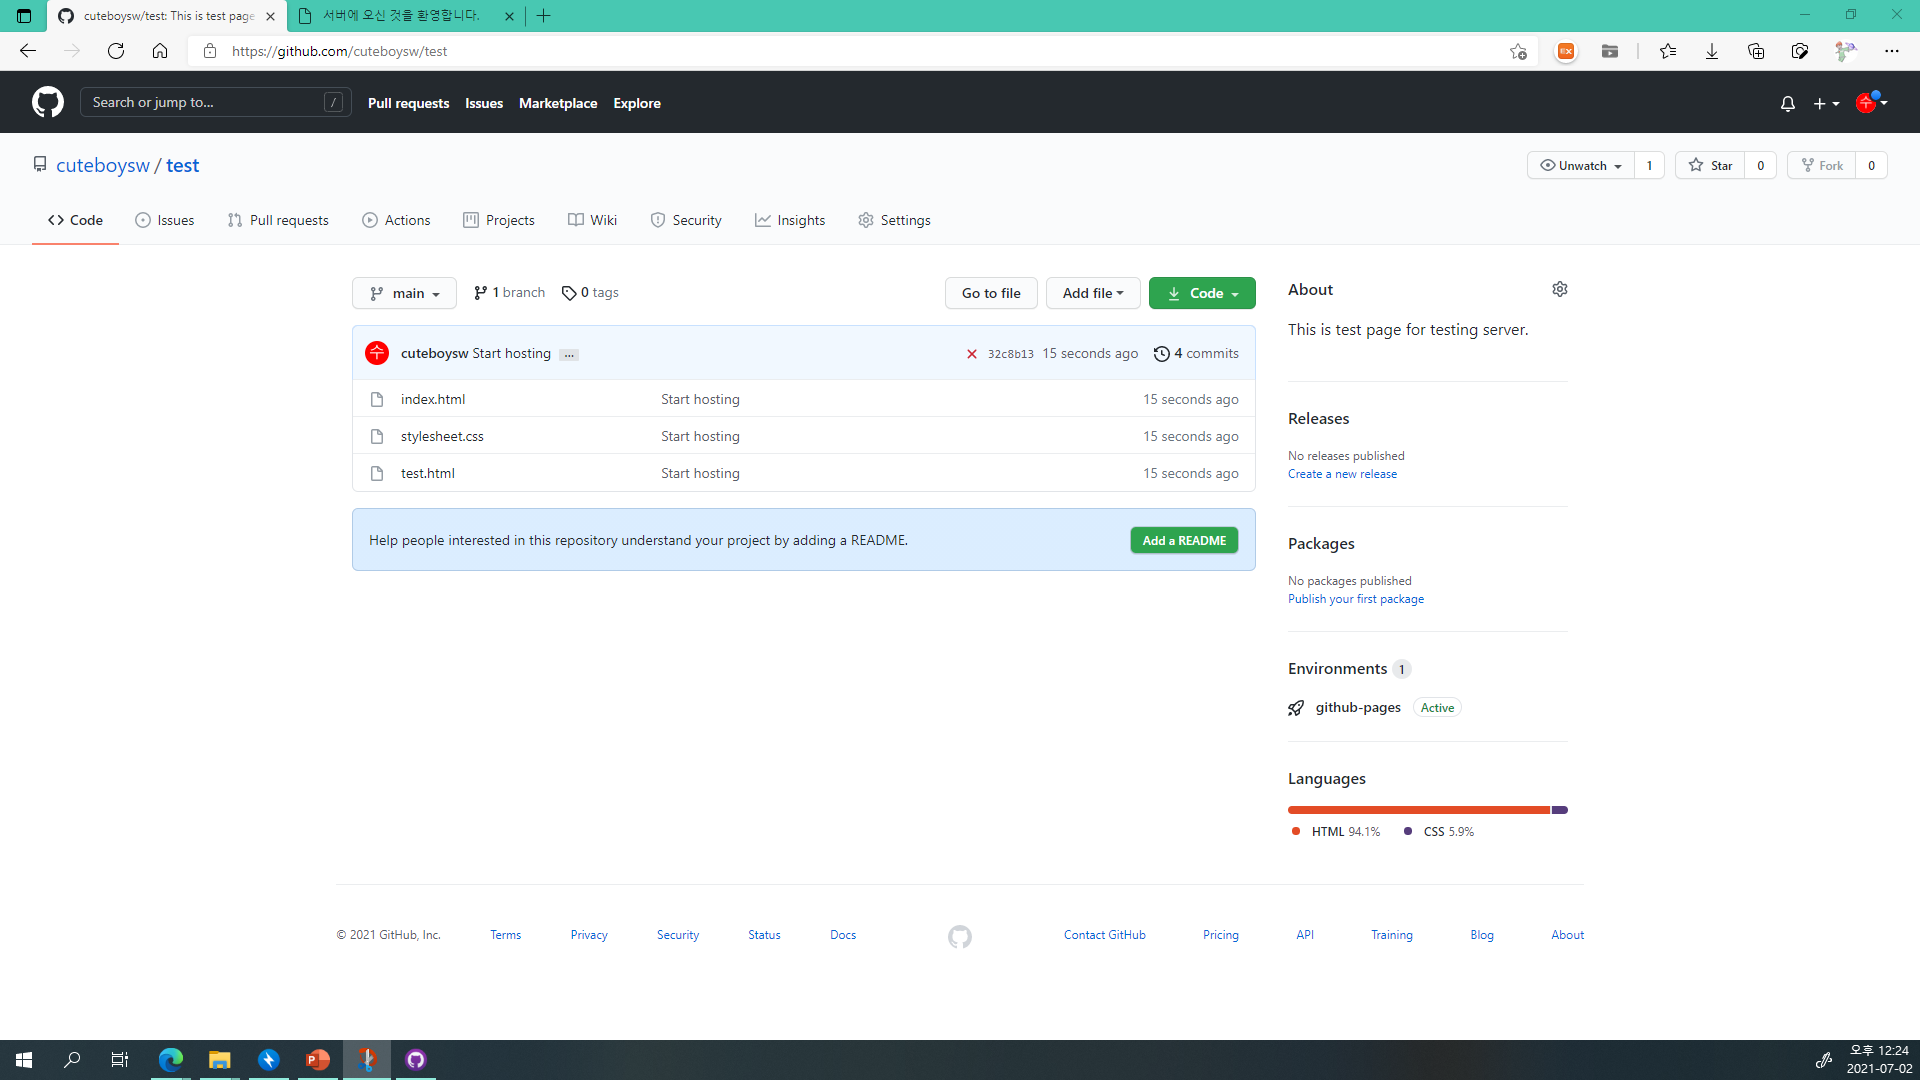The image size is (1920, 1080).
Task: Open the Insights tab
Action: [x=790, y=220]
